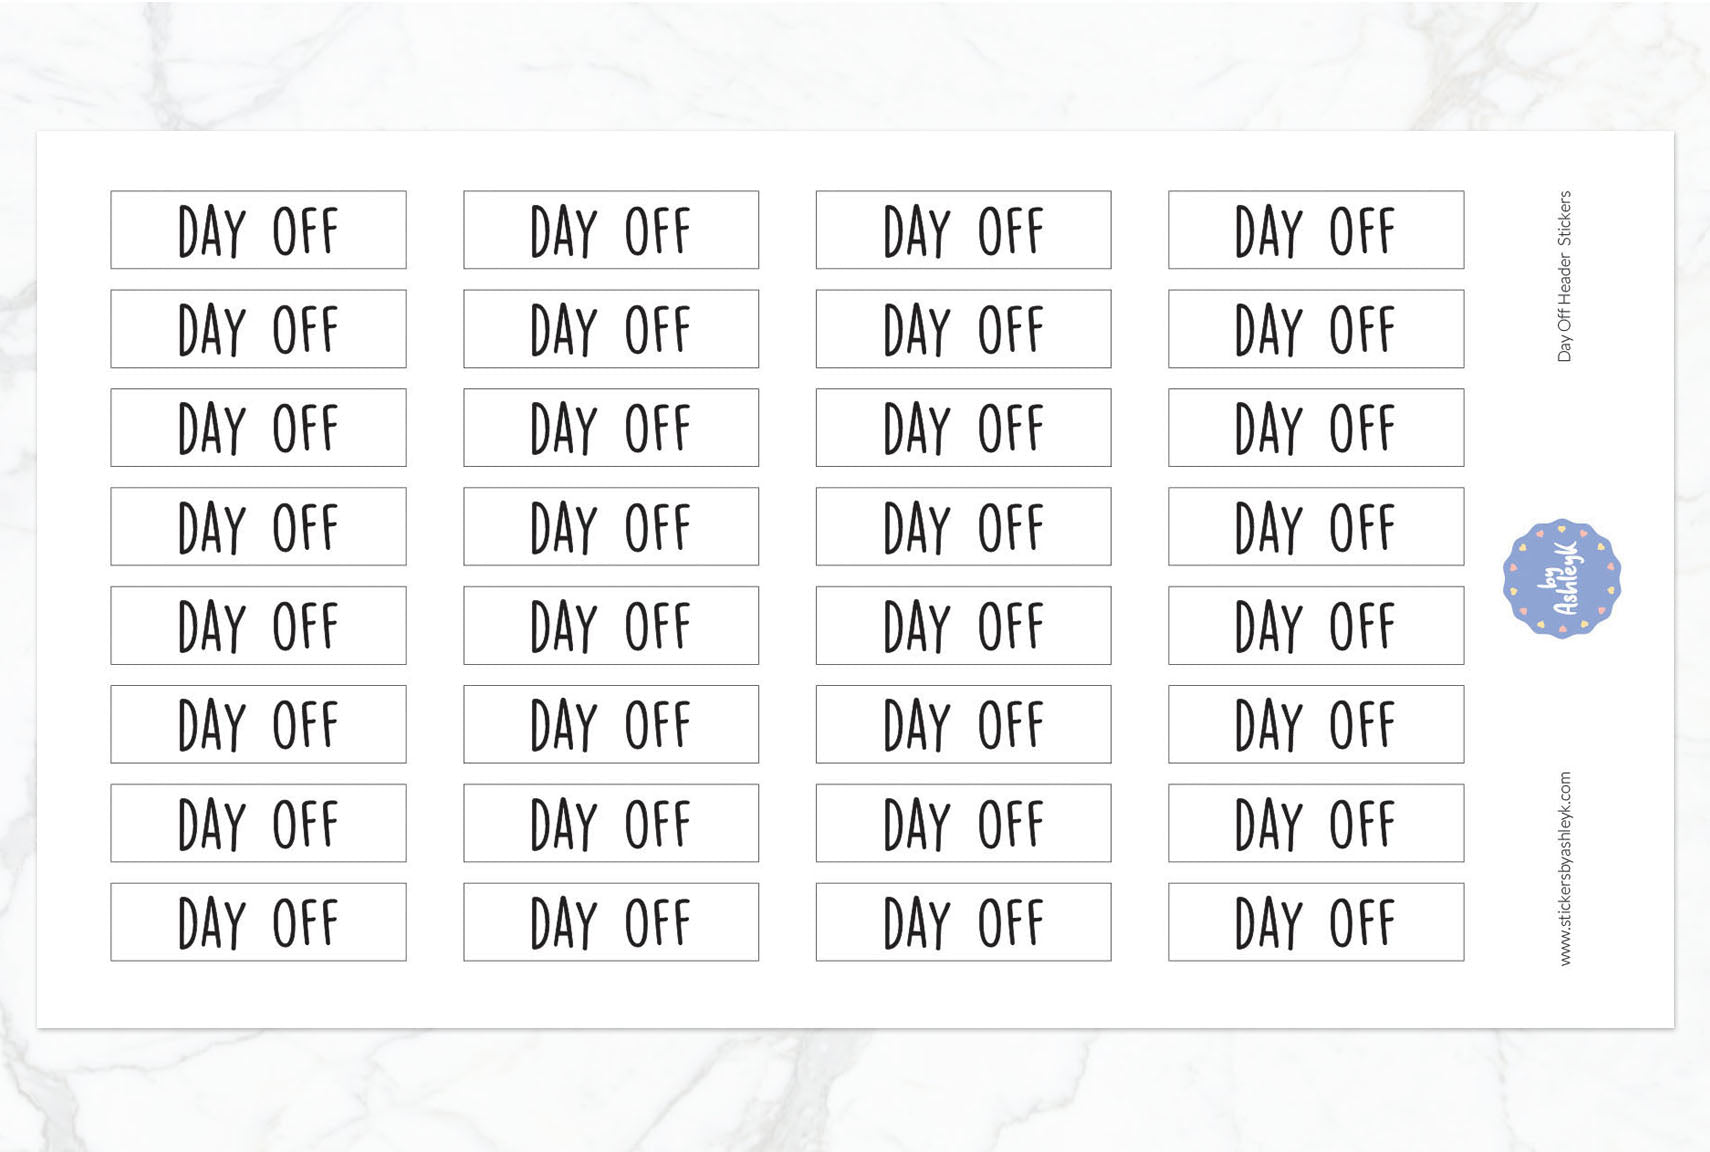
Task: Click first-row DAY OFF sticker in second column
Action: (x=611, y=230)
